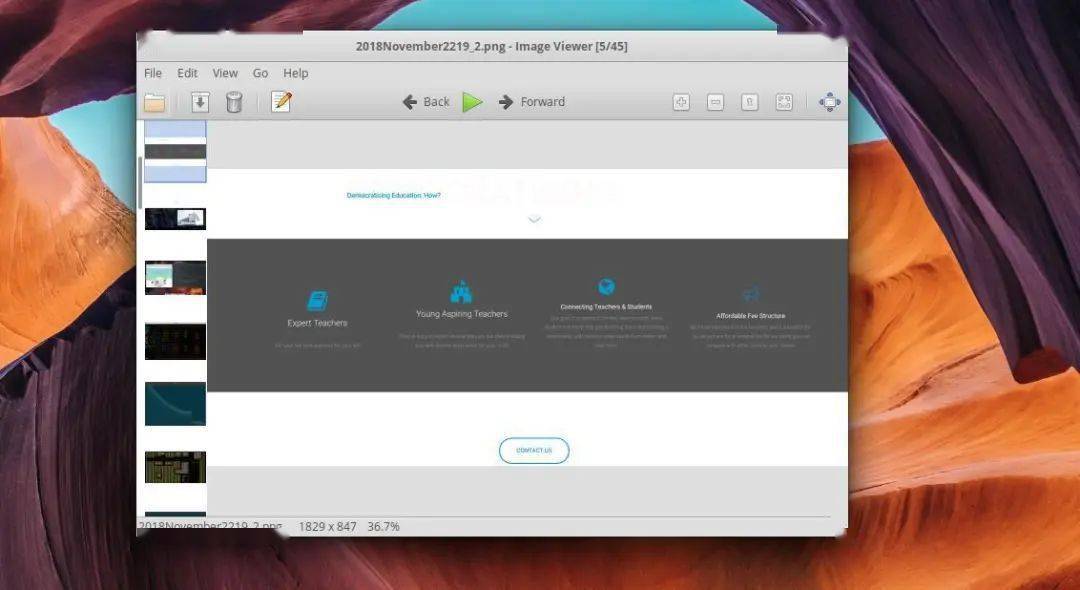Click the thumbnail pane vertical scrollbar
This screenshot has width=1080, height=590.
(x=140, y=182)
